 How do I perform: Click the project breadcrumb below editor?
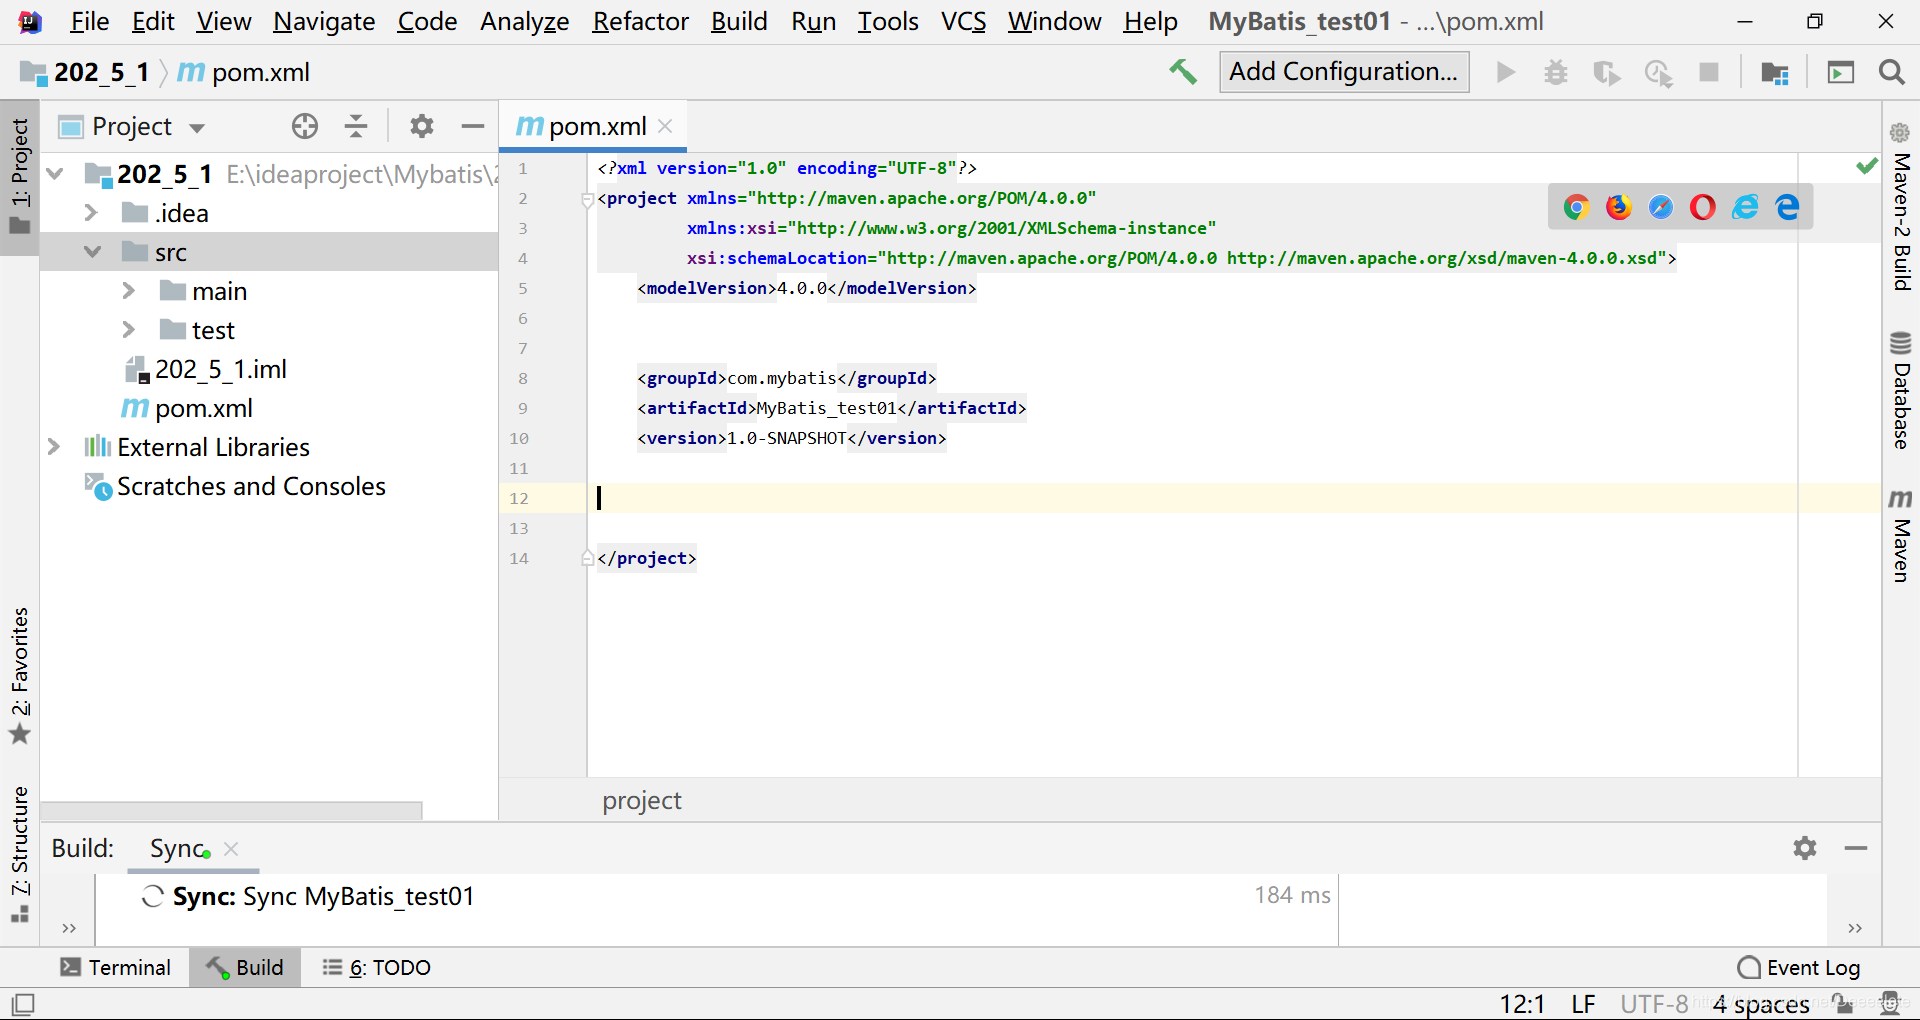pyautogui.click(x=641, y=801)
